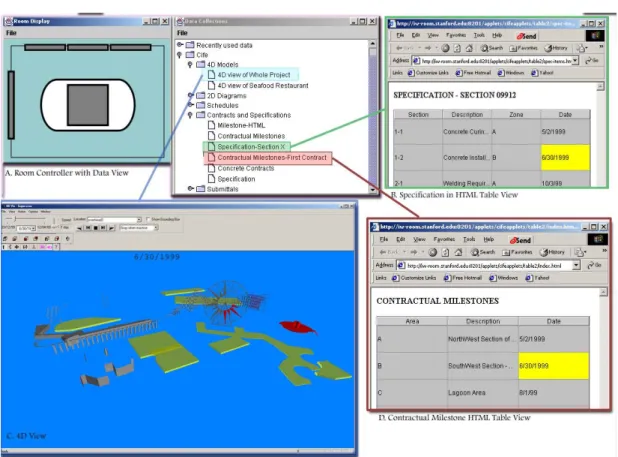Open date dropdown in 4D View toolbar
The height and width of the screenshot is (457, 618).
(33, 228)
